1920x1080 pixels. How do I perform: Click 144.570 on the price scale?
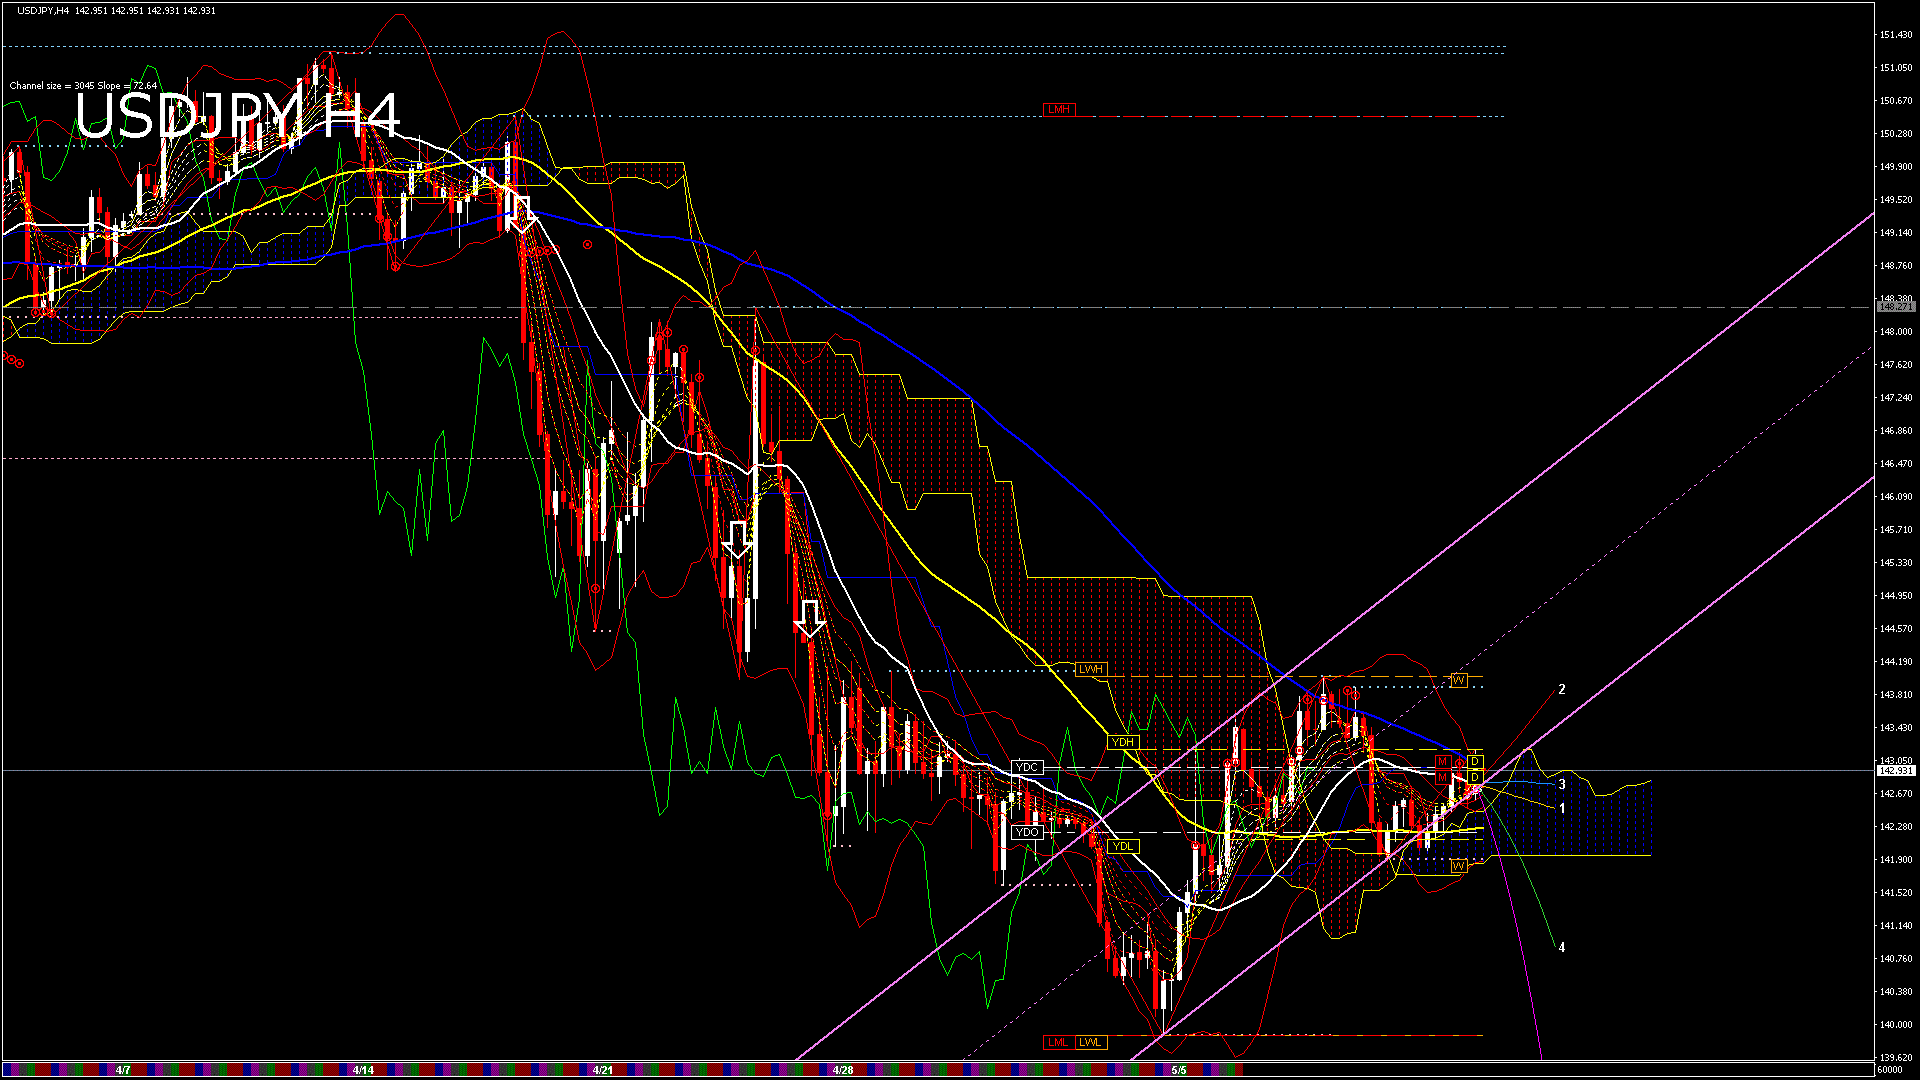tap(1896, 629)
